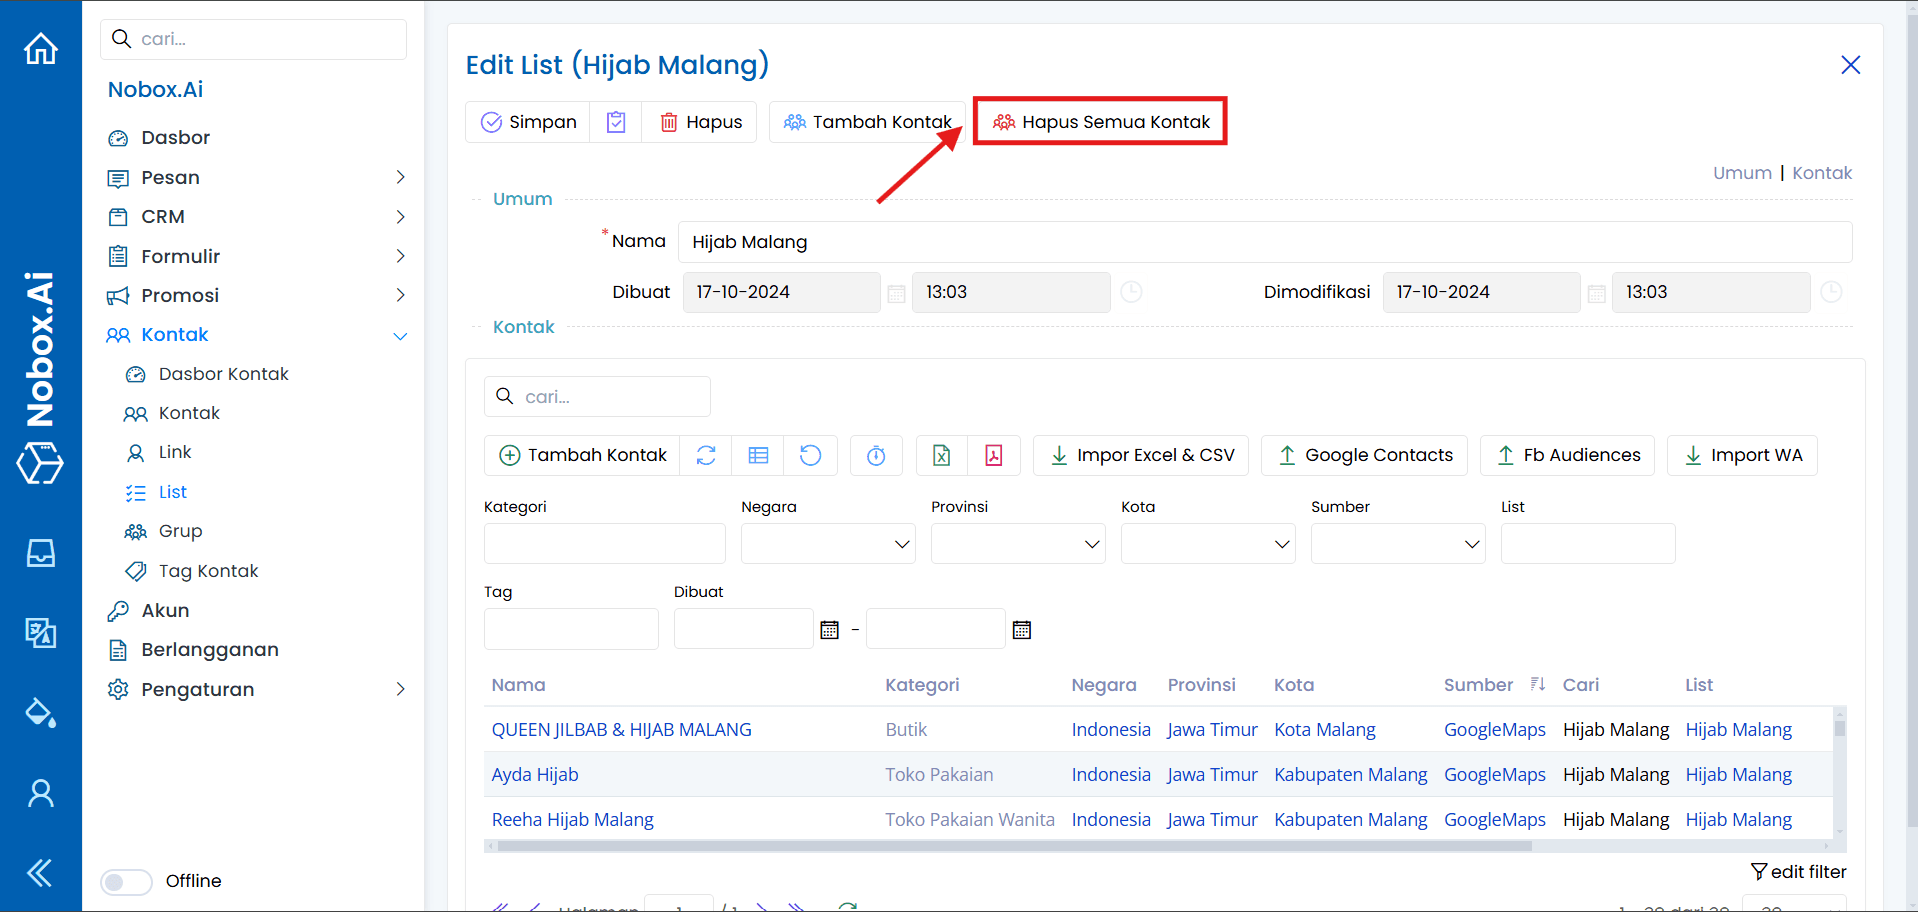This screenshot has width=1918, height=912.
Task: Click the user profile icon in sidebar
Action: pyautogui.click(x=40, y=793)
